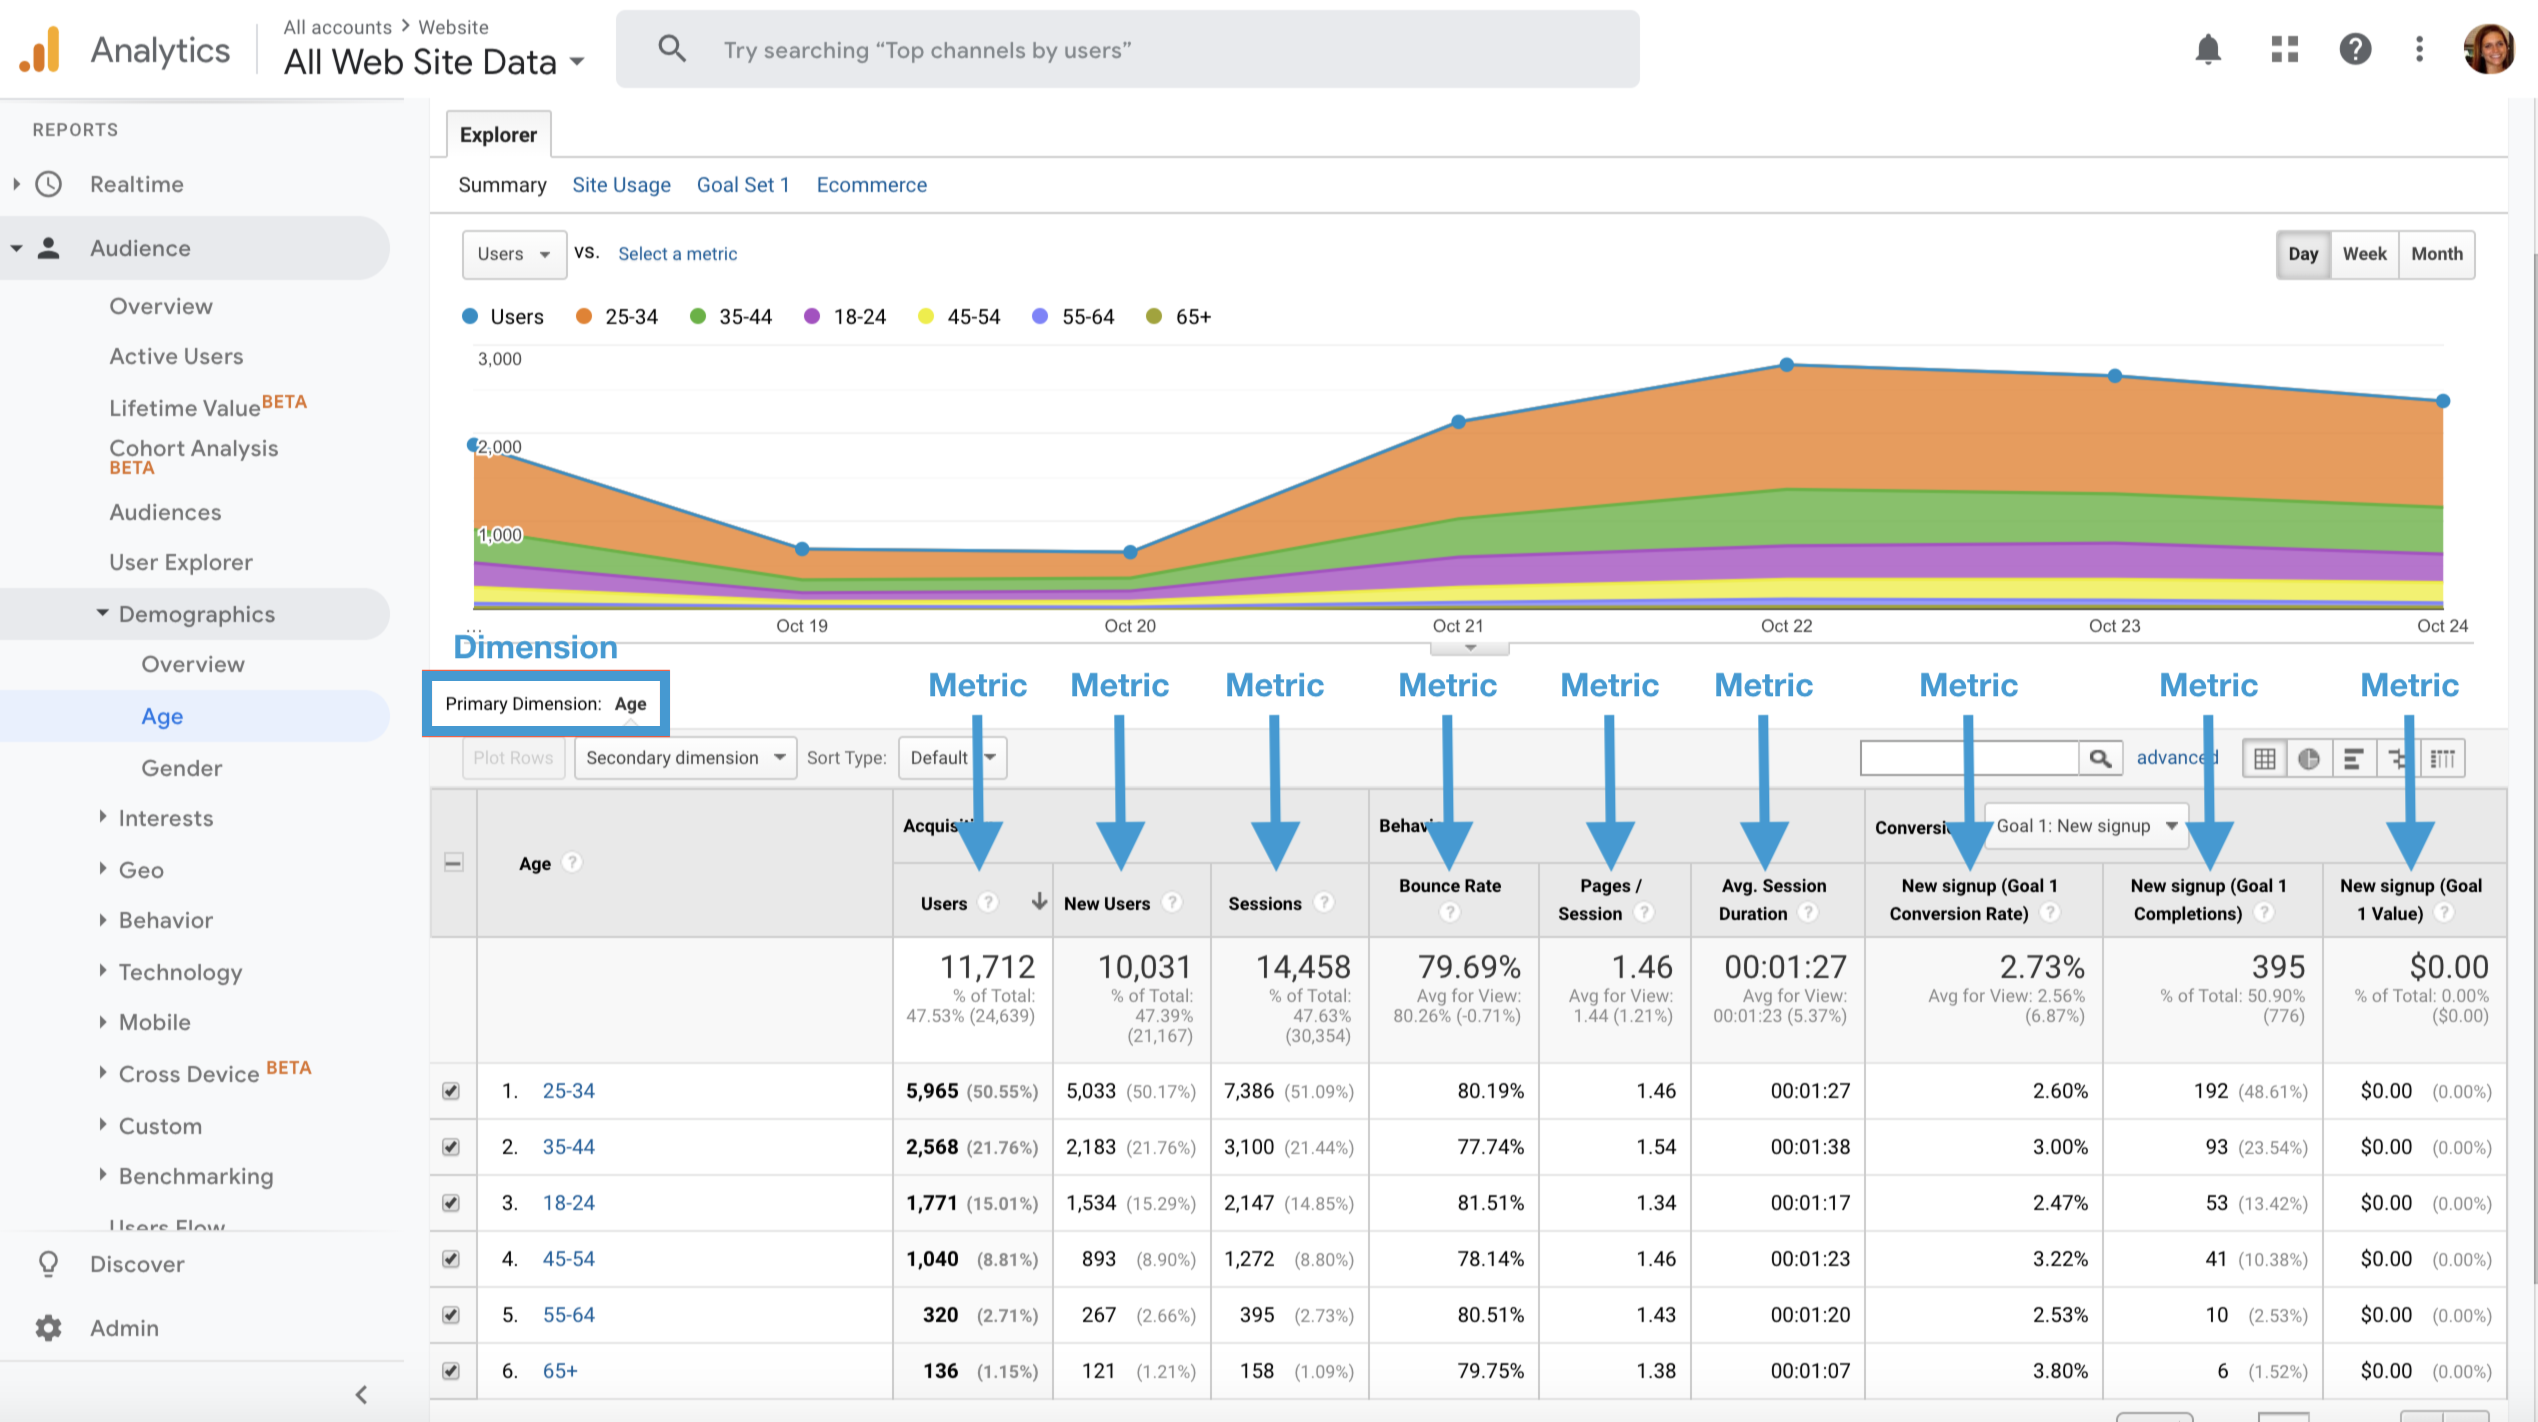The image size is (2538, 1422).
Task: Open the notifications bell
Action: 2207,49
